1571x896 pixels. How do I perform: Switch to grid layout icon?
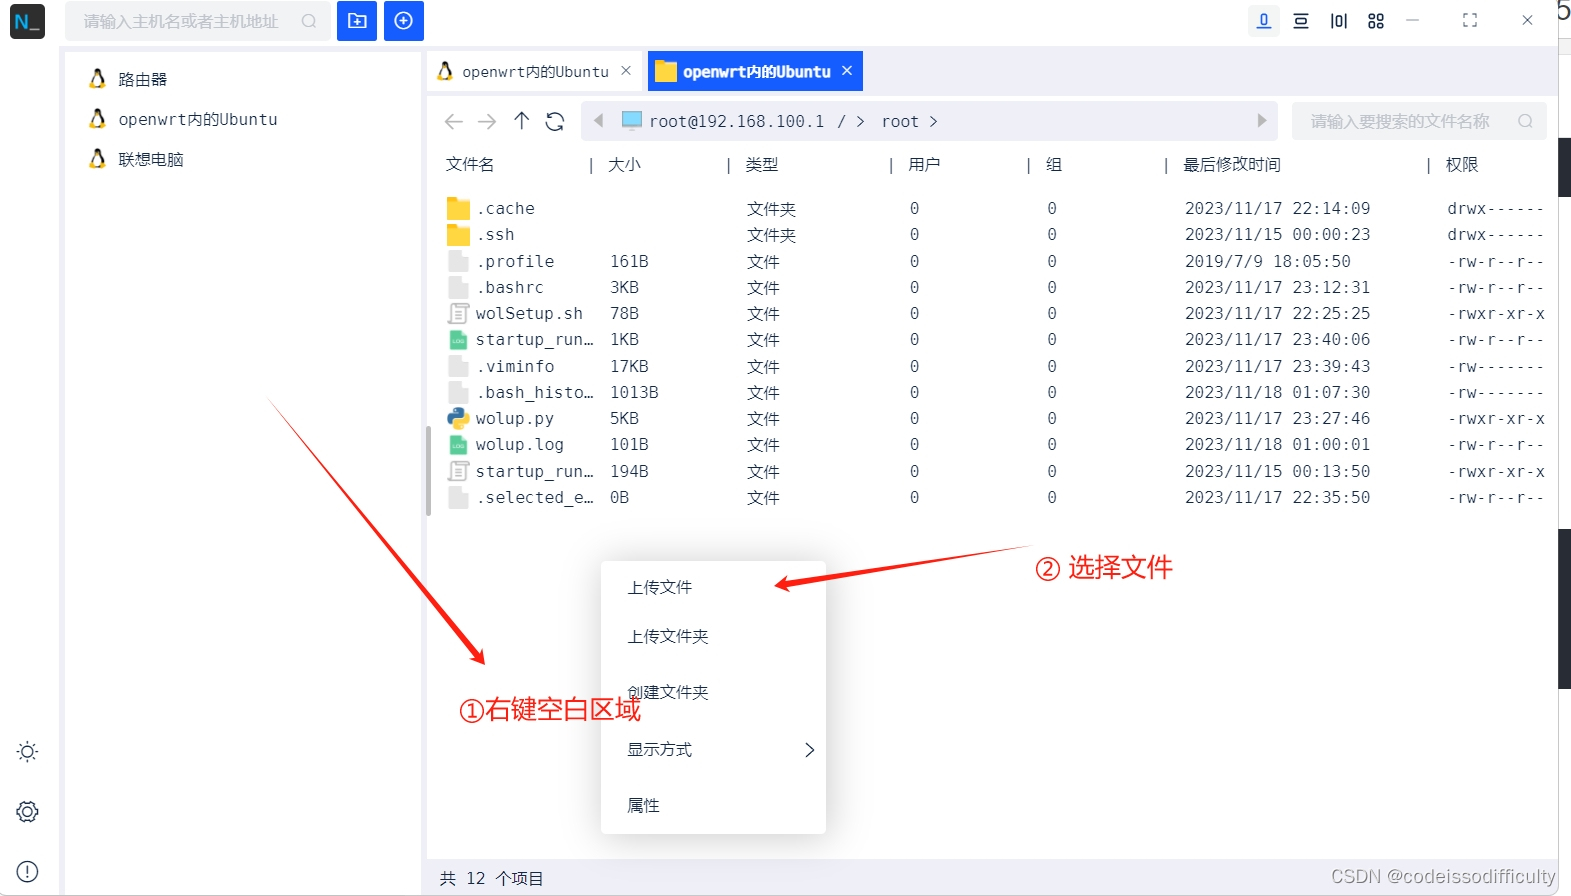point(1376,21)
